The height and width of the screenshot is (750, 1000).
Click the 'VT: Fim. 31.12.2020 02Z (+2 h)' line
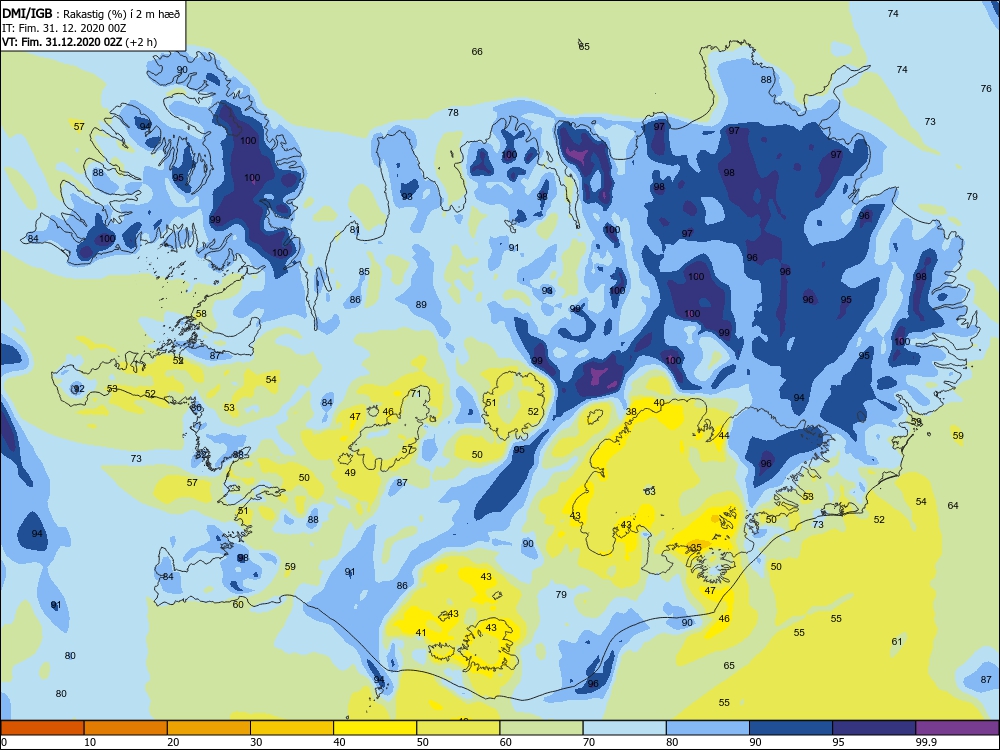tap(79, 42)
